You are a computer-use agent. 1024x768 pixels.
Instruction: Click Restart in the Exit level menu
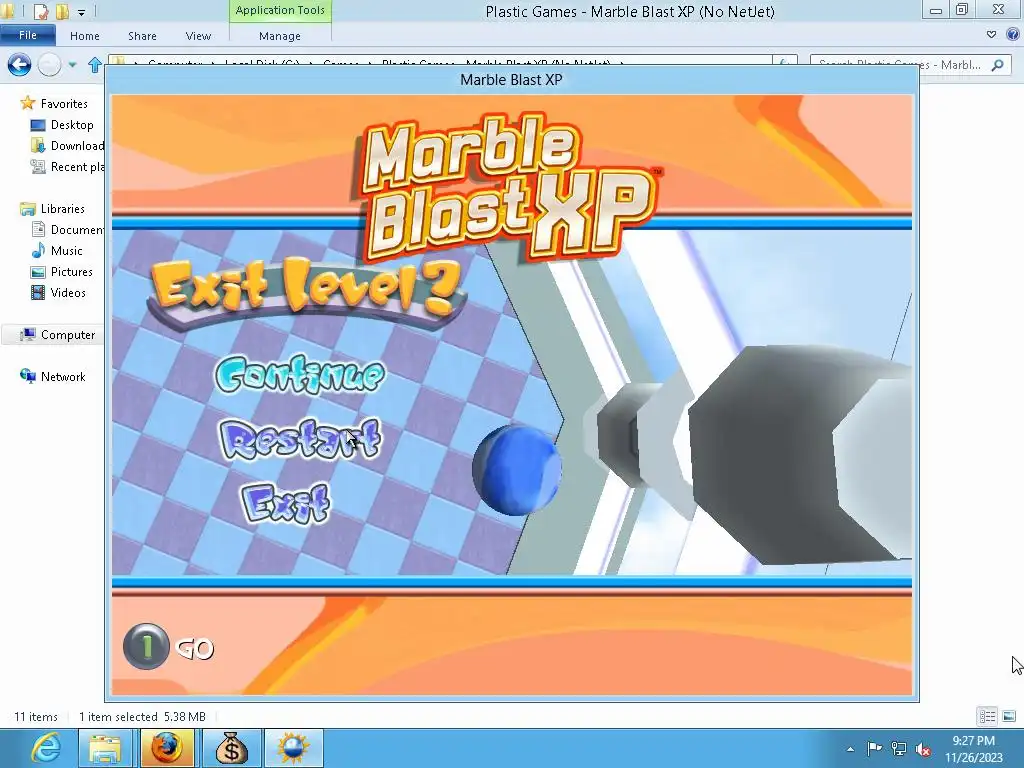300,438
